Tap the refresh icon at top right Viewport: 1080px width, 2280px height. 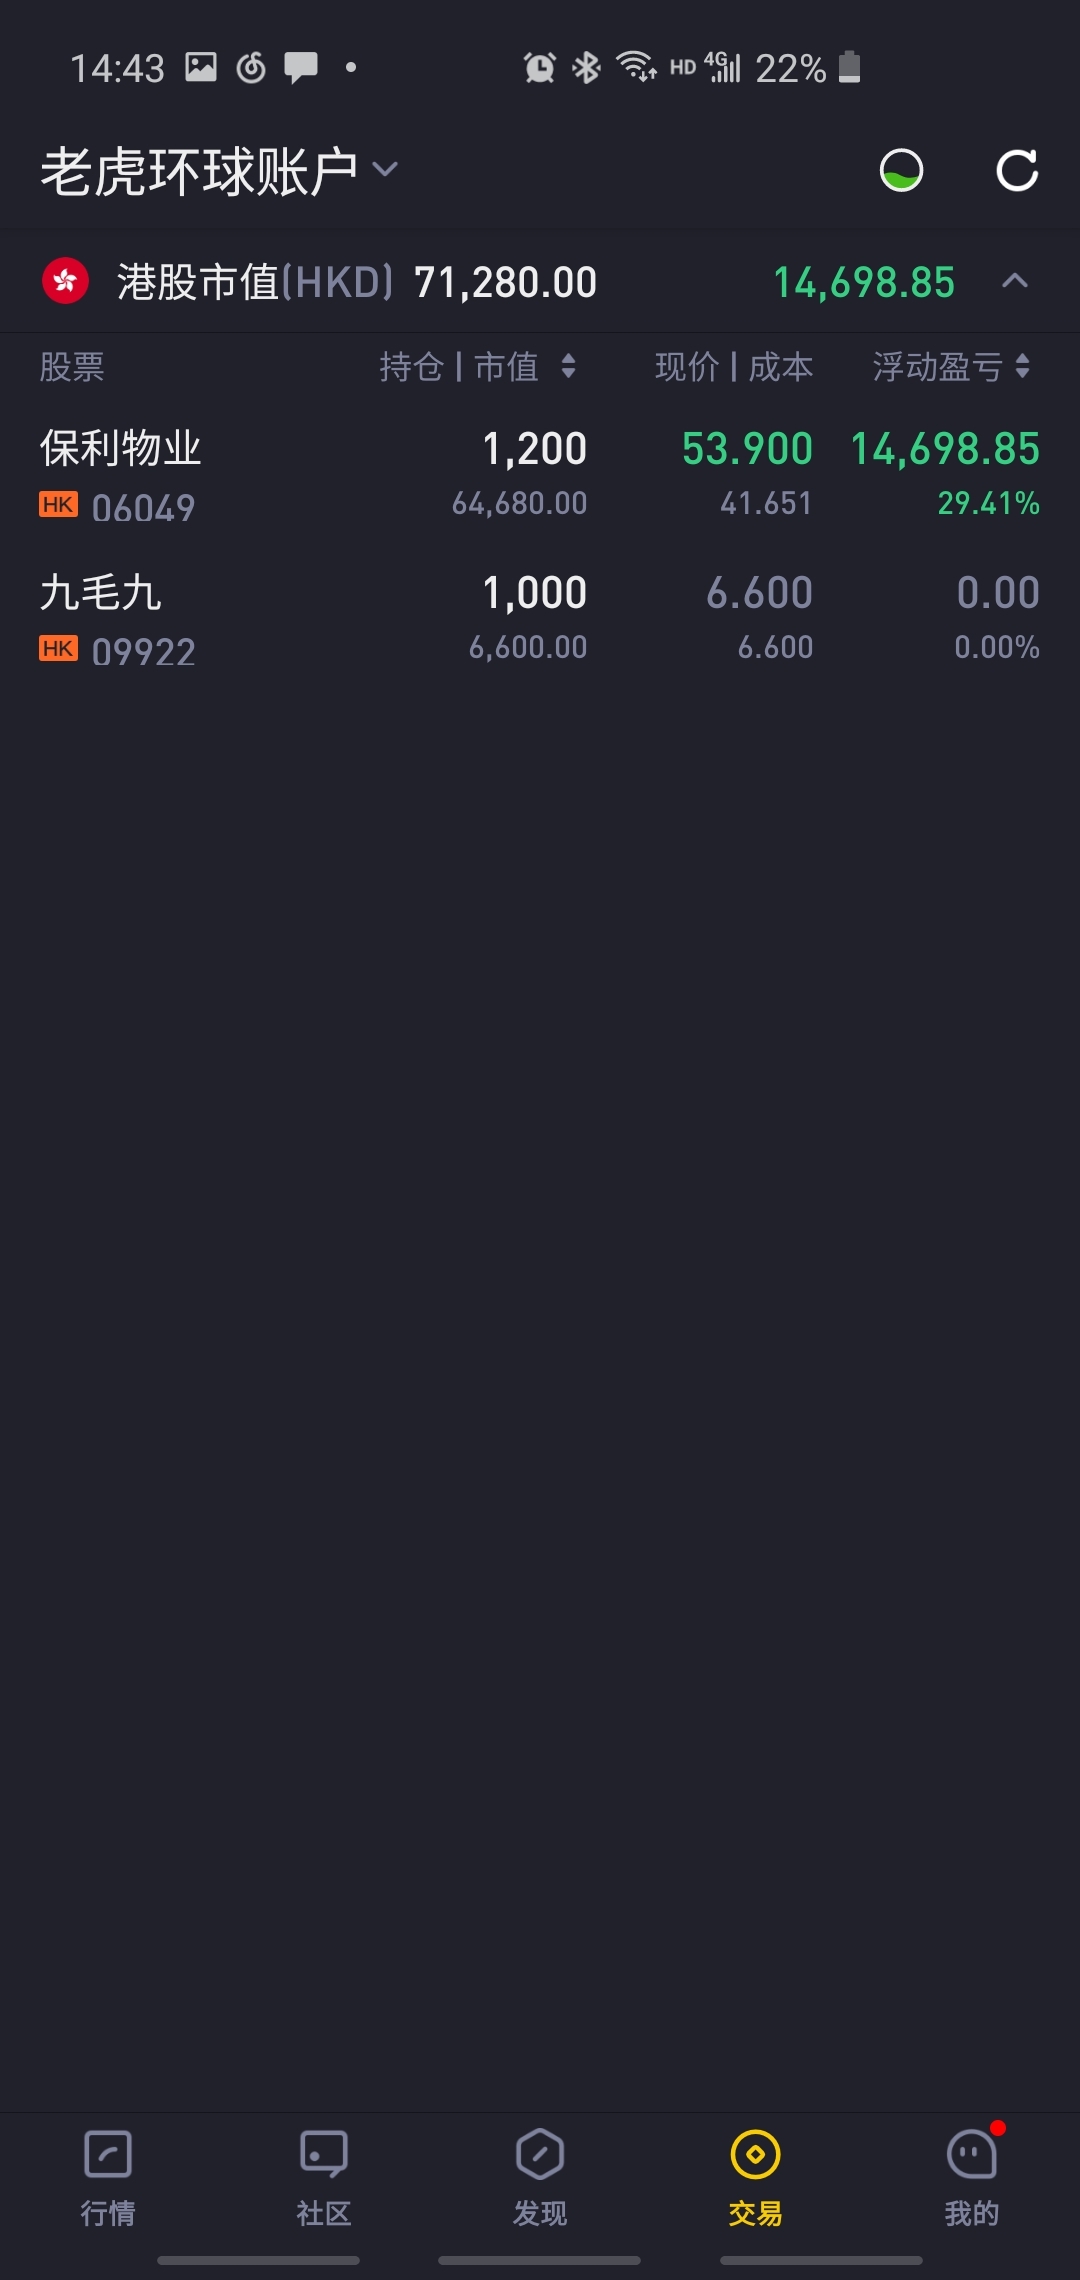coord(1017,170)
